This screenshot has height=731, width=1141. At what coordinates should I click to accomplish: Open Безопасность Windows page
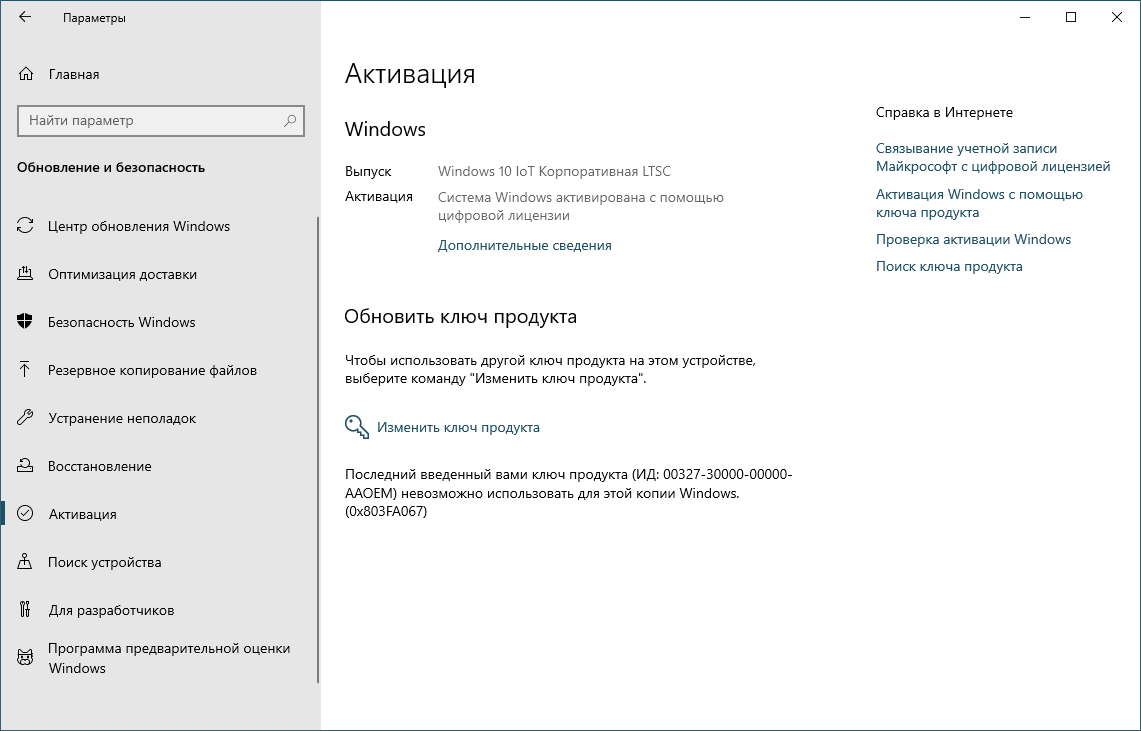[159, 322]
